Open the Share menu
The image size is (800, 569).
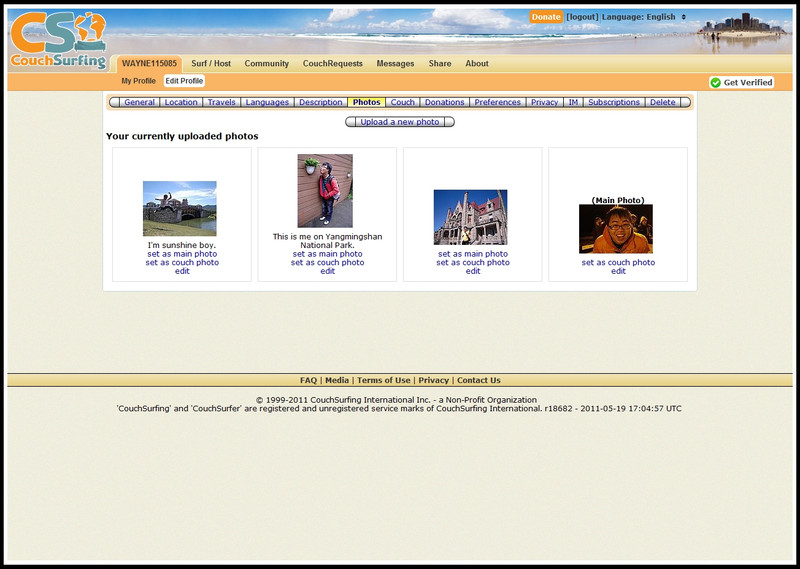(x=440, y=64)
